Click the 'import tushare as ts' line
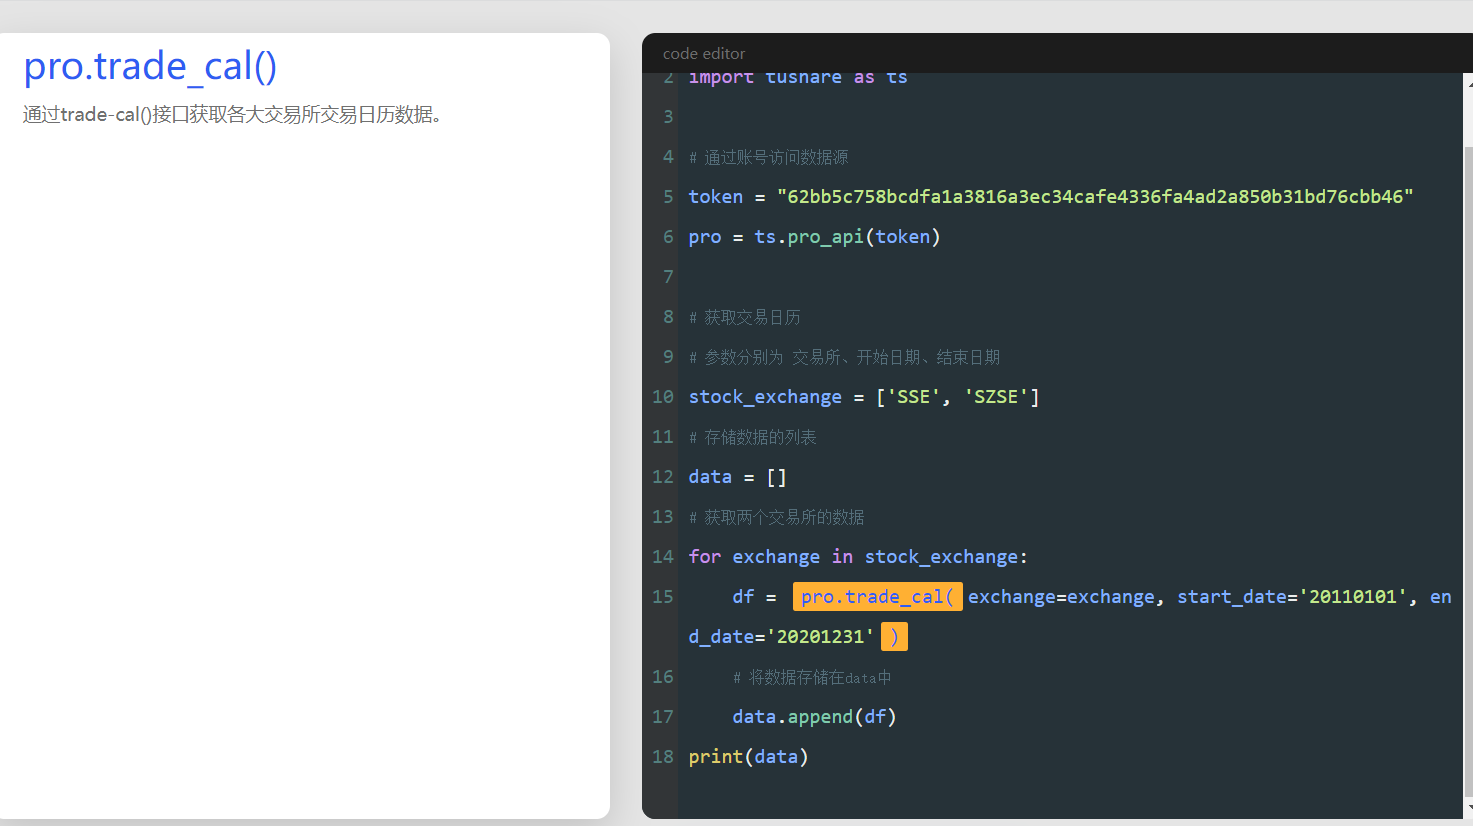Image resolution: width=1473 pixels, height=826 pixels. pos(798,78)
